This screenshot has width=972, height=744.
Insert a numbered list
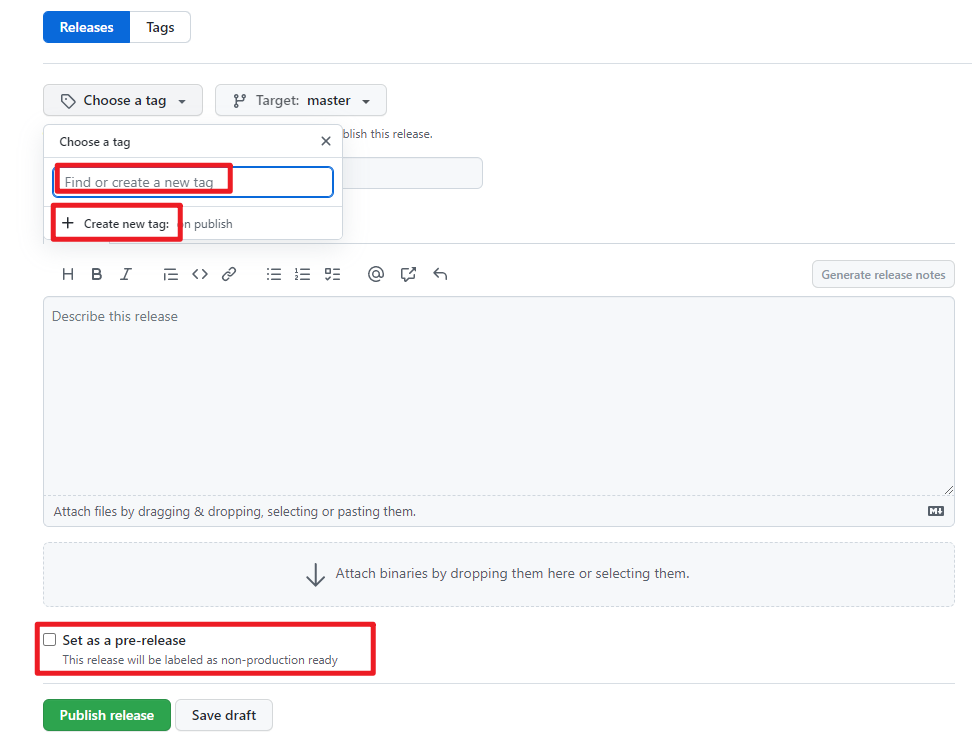click(x=303, y=274)
